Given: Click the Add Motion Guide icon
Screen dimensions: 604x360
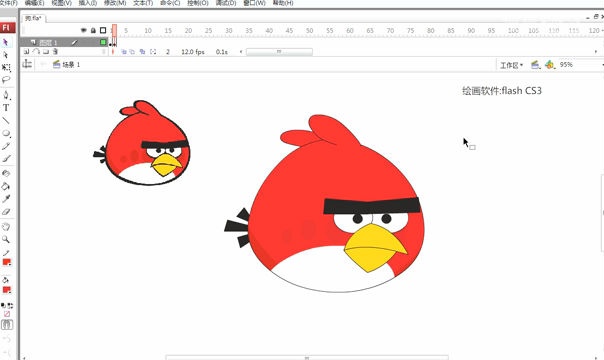Looking at the screenshot, I should point(36,52).
